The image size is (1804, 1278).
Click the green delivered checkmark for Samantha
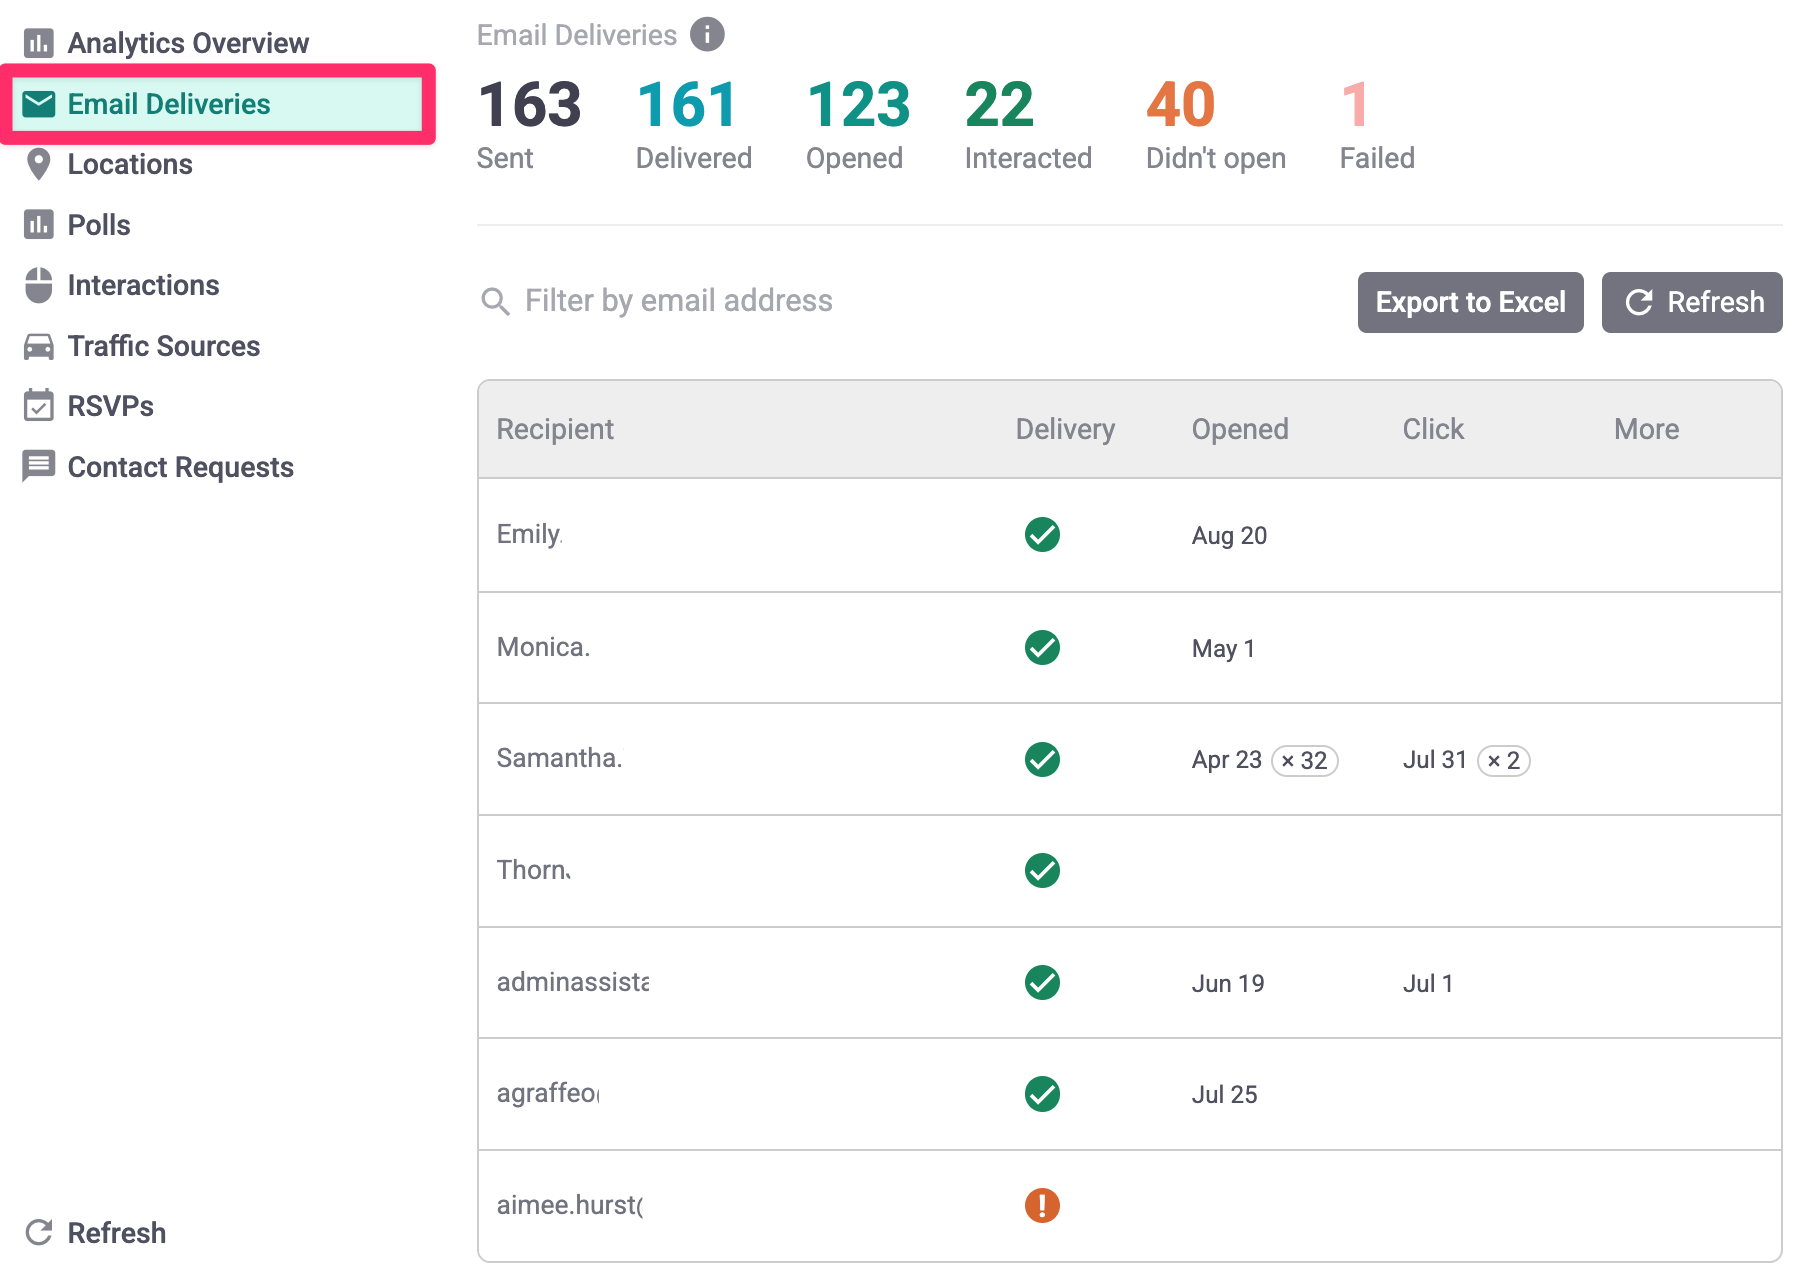1042,759
